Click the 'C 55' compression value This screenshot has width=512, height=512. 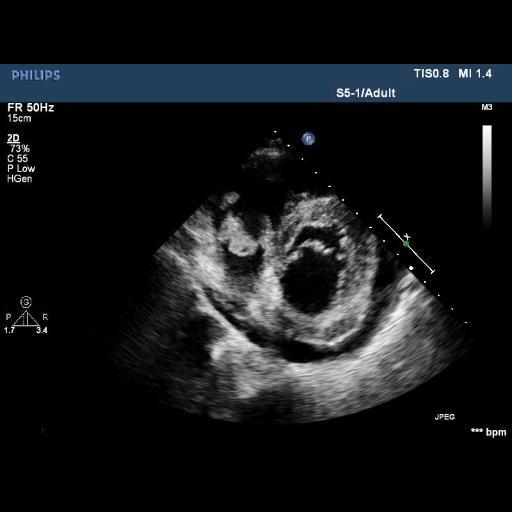click(18, 158)
